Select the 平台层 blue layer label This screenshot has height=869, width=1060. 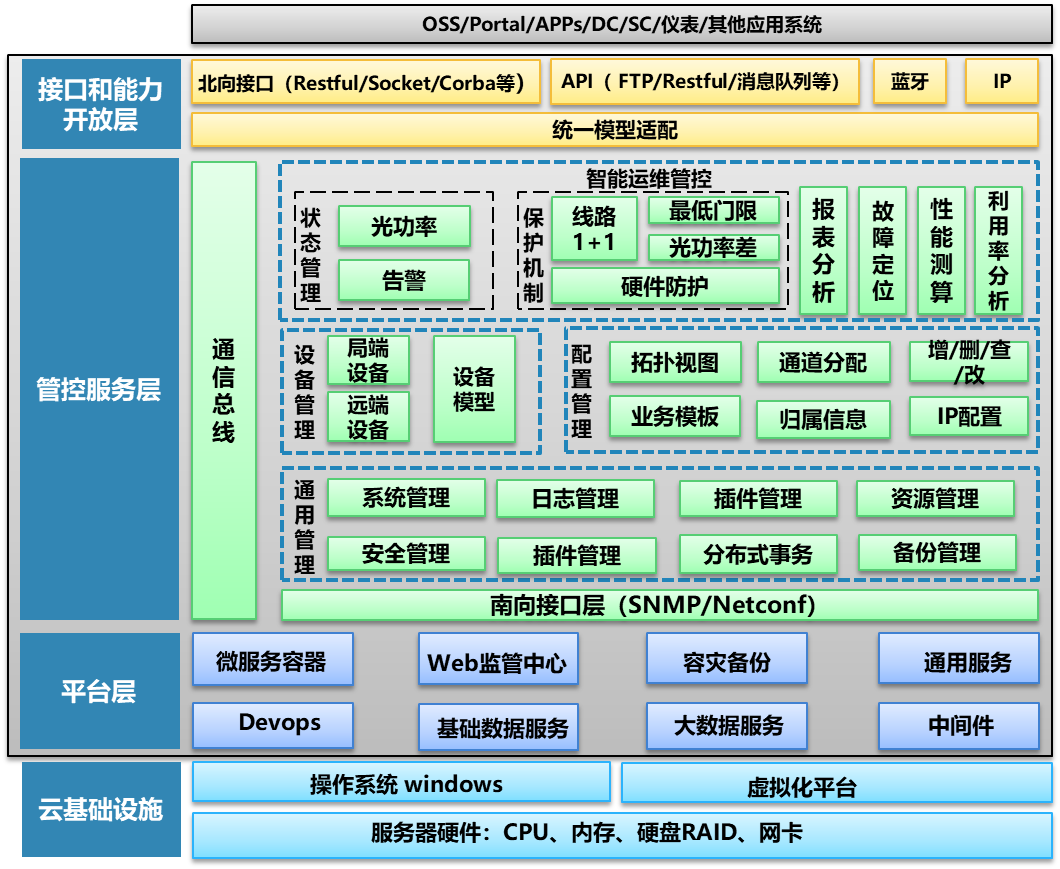[x=99, y=691]
